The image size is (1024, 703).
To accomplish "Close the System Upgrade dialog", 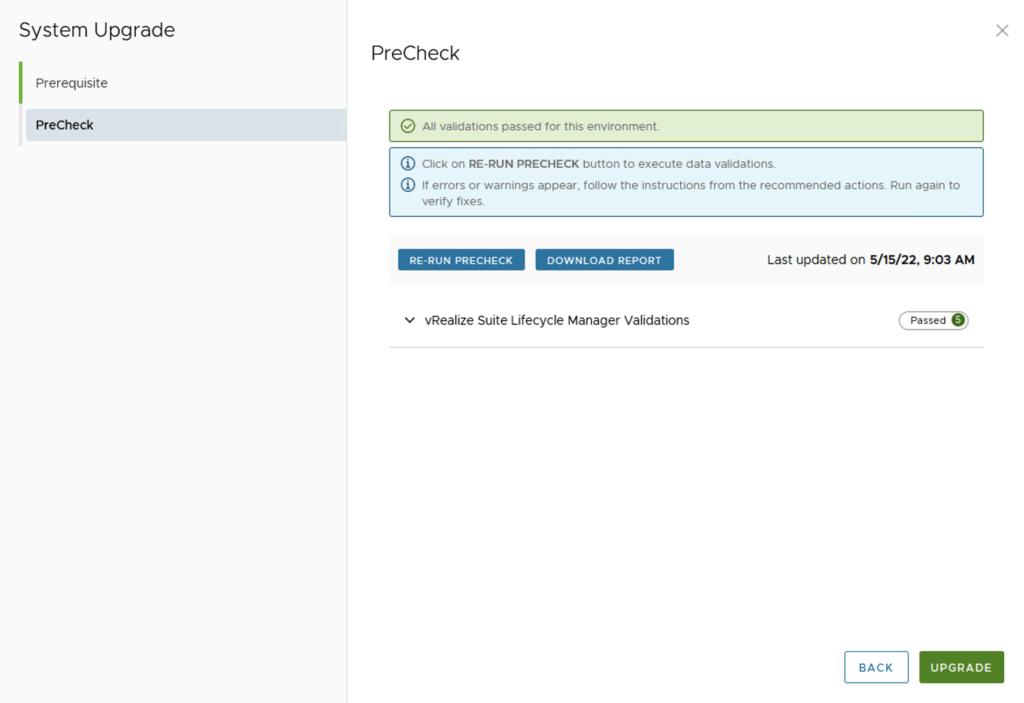I will coord(1002,31).
